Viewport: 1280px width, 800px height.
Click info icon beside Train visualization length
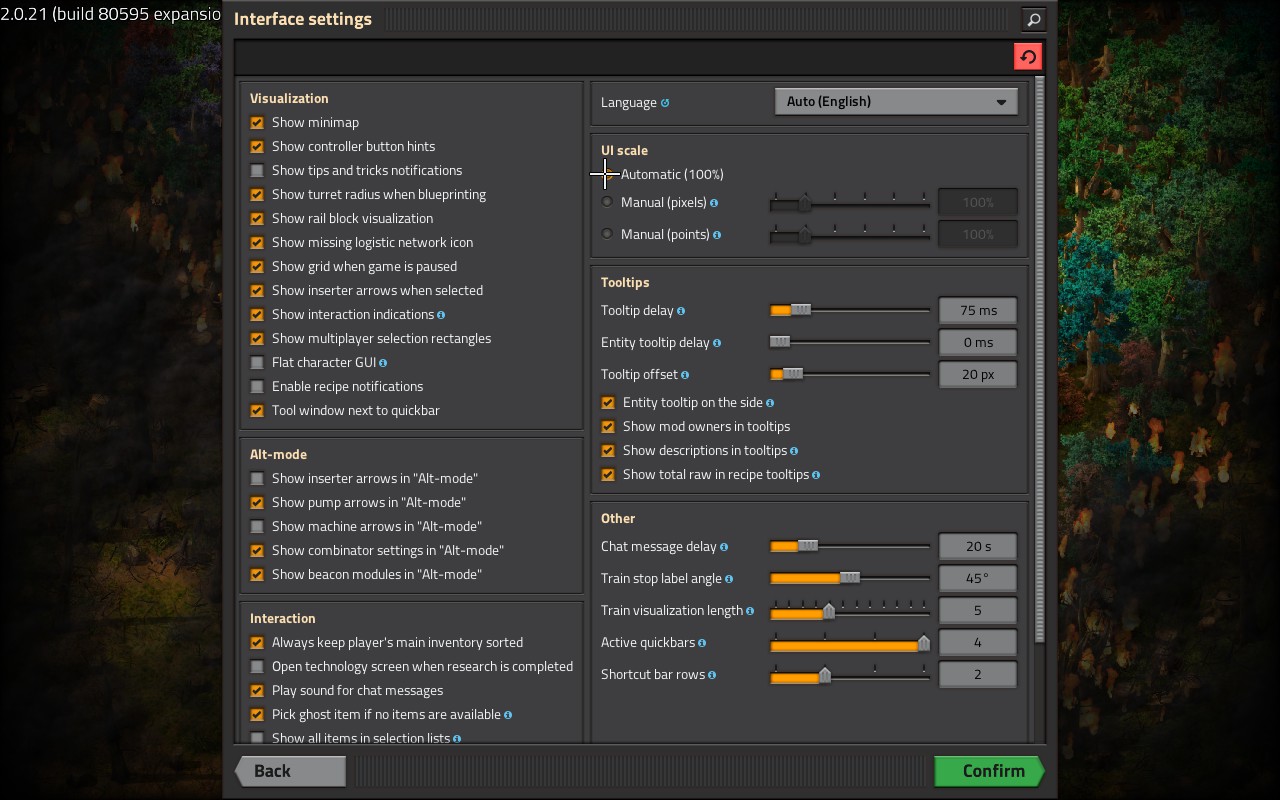750,611
